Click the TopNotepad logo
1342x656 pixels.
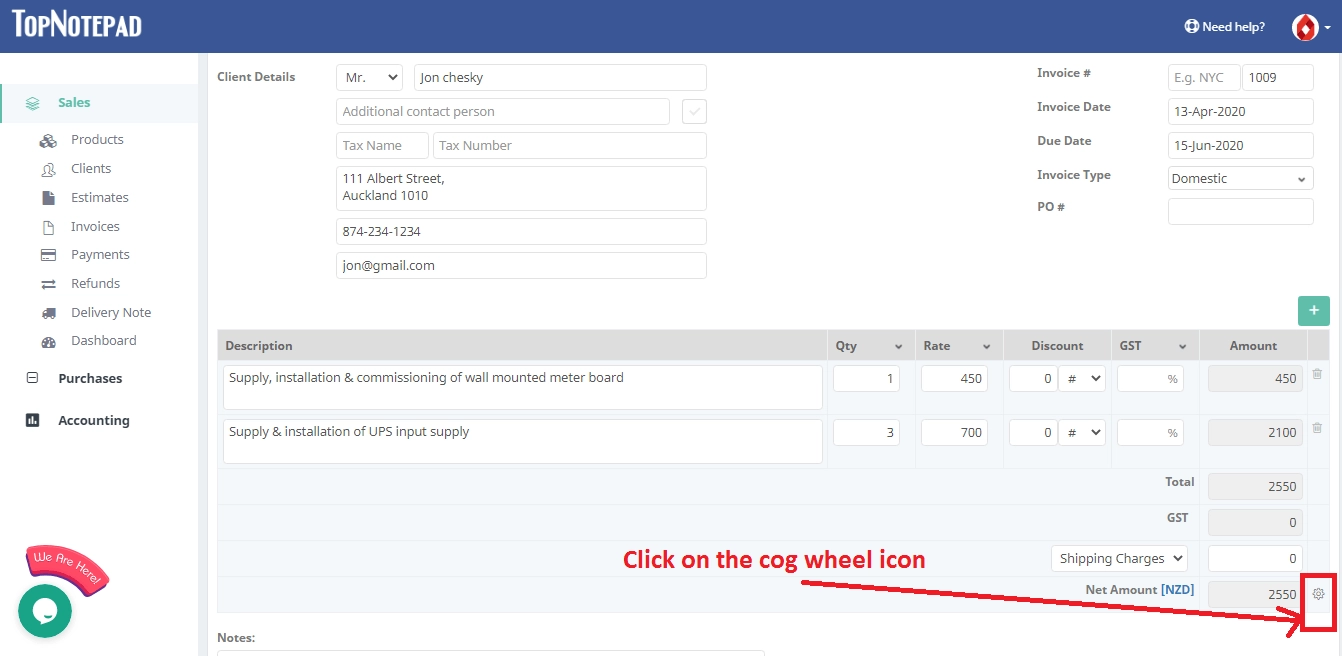point(77,25)
